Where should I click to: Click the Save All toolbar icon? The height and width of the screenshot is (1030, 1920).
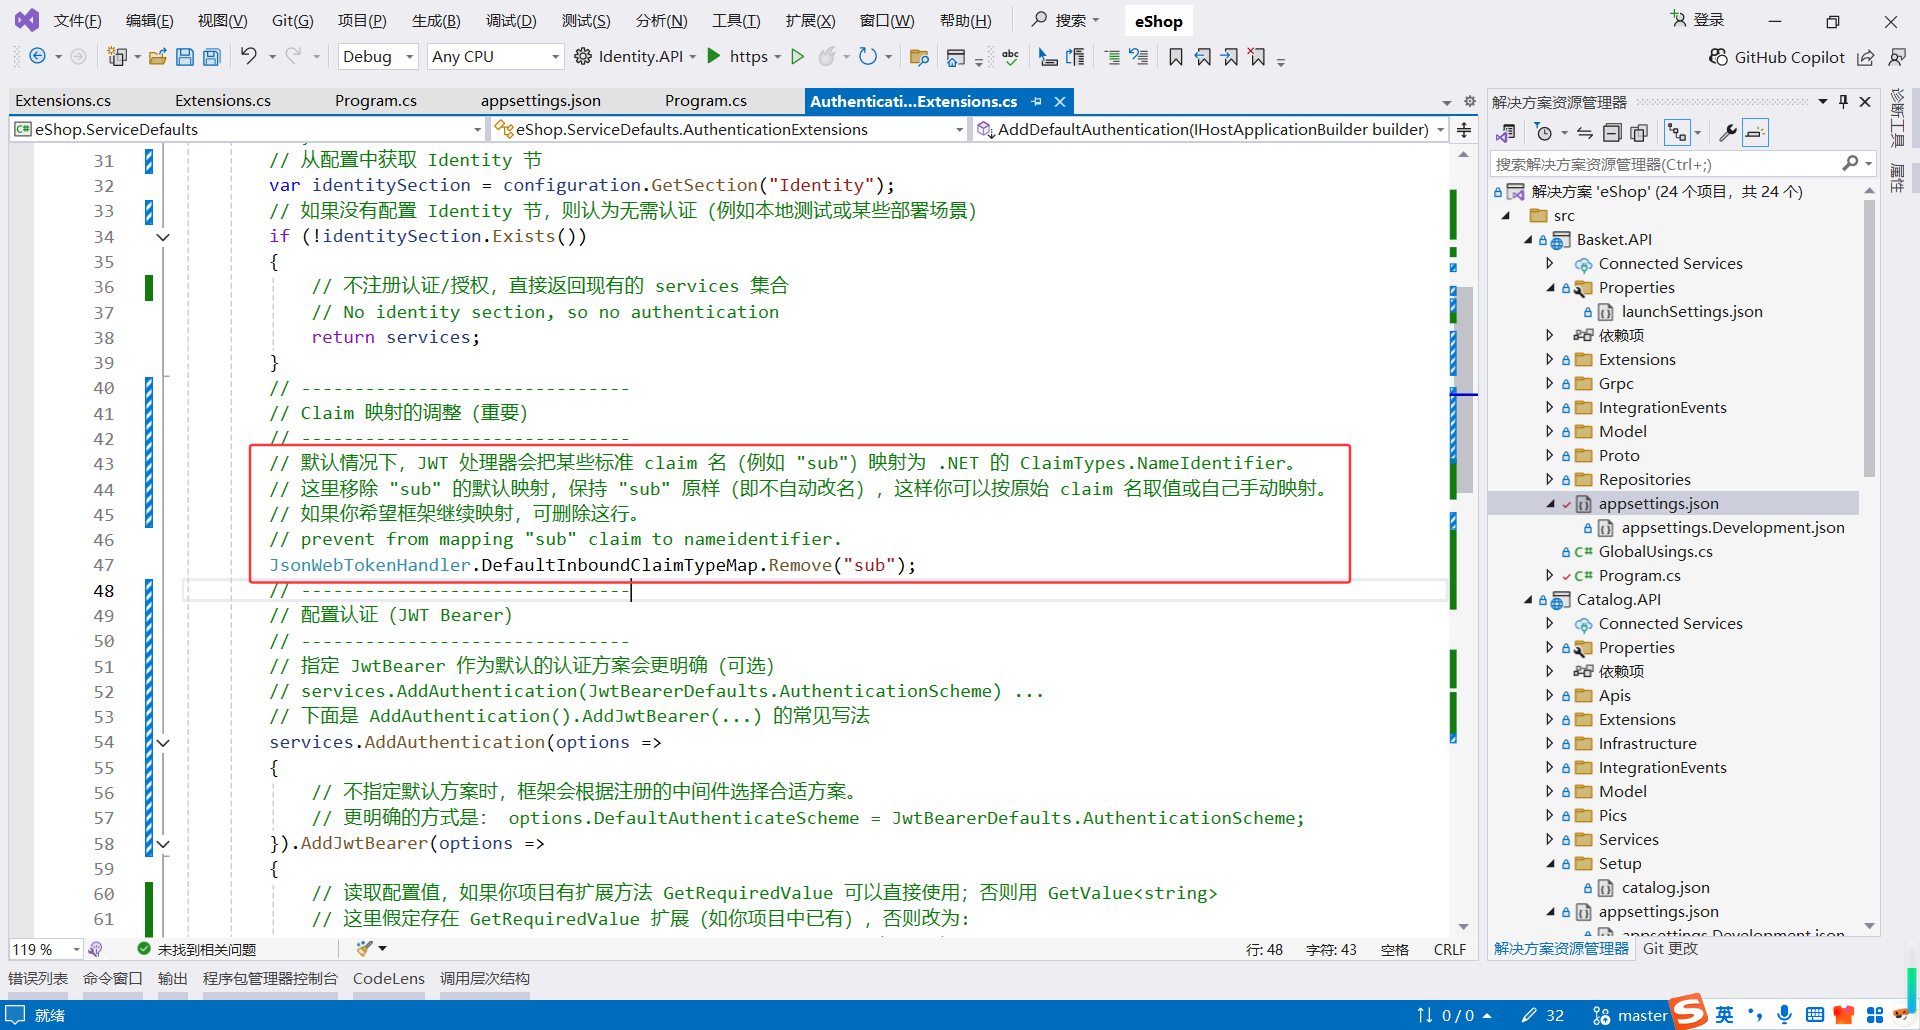pos(211,57)
